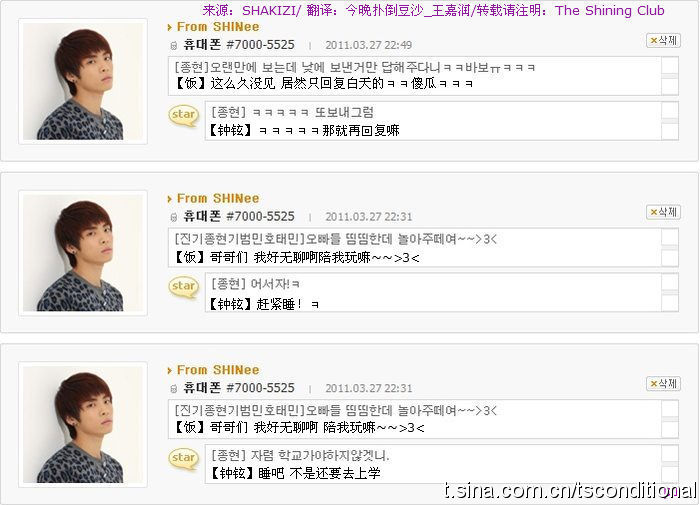Click the 2011.03.27 22:49 timestamp
Screen dimensions: 700x505
[x=369, y=45]
